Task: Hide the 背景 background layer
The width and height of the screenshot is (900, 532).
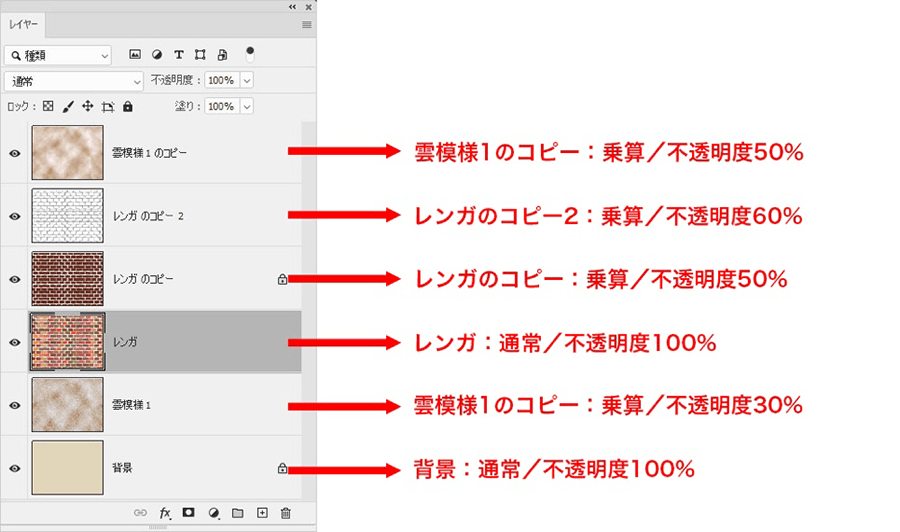Action: click(15, 468)
